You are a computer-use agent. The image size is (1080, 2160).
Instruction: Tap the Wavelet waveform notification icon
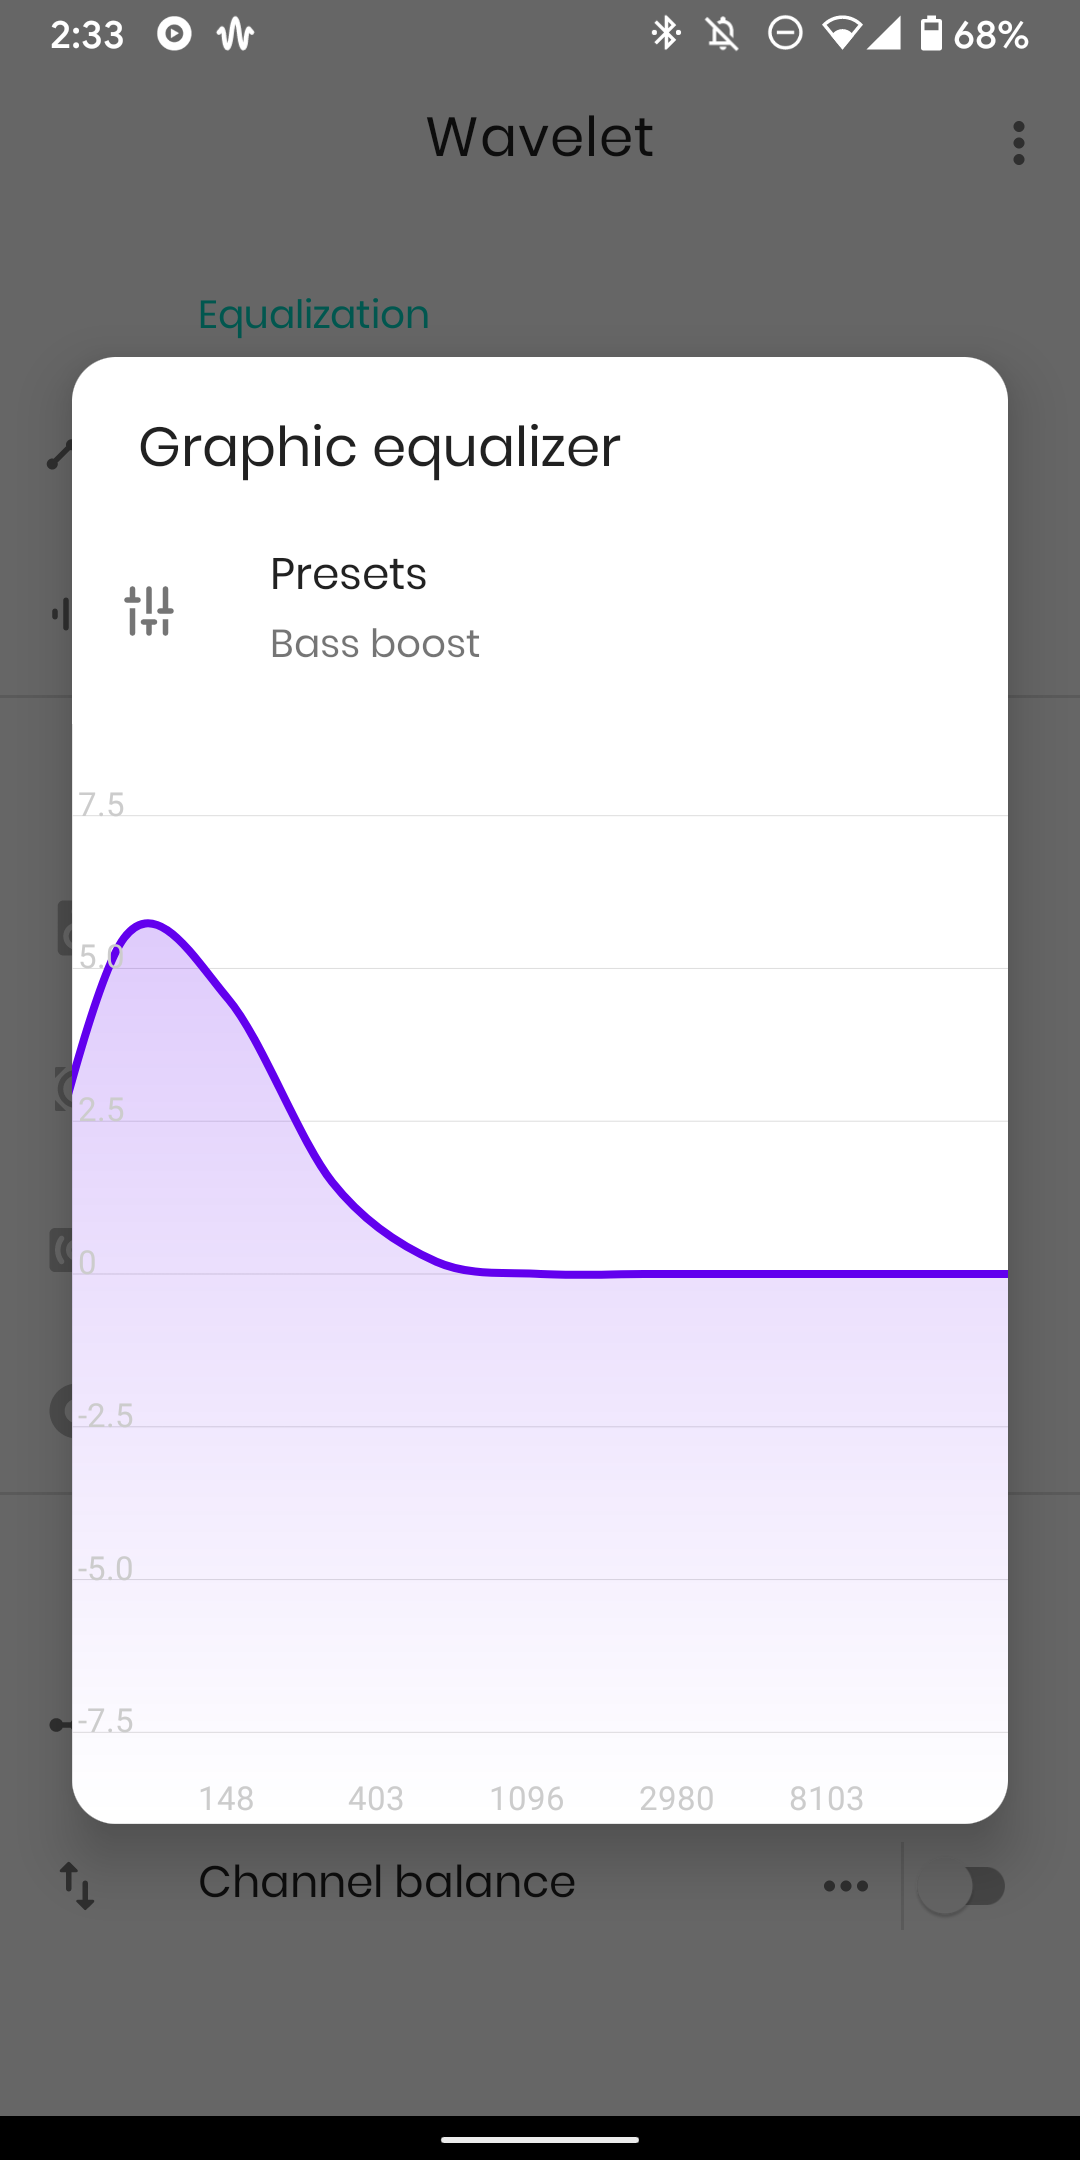click(235, 35)
